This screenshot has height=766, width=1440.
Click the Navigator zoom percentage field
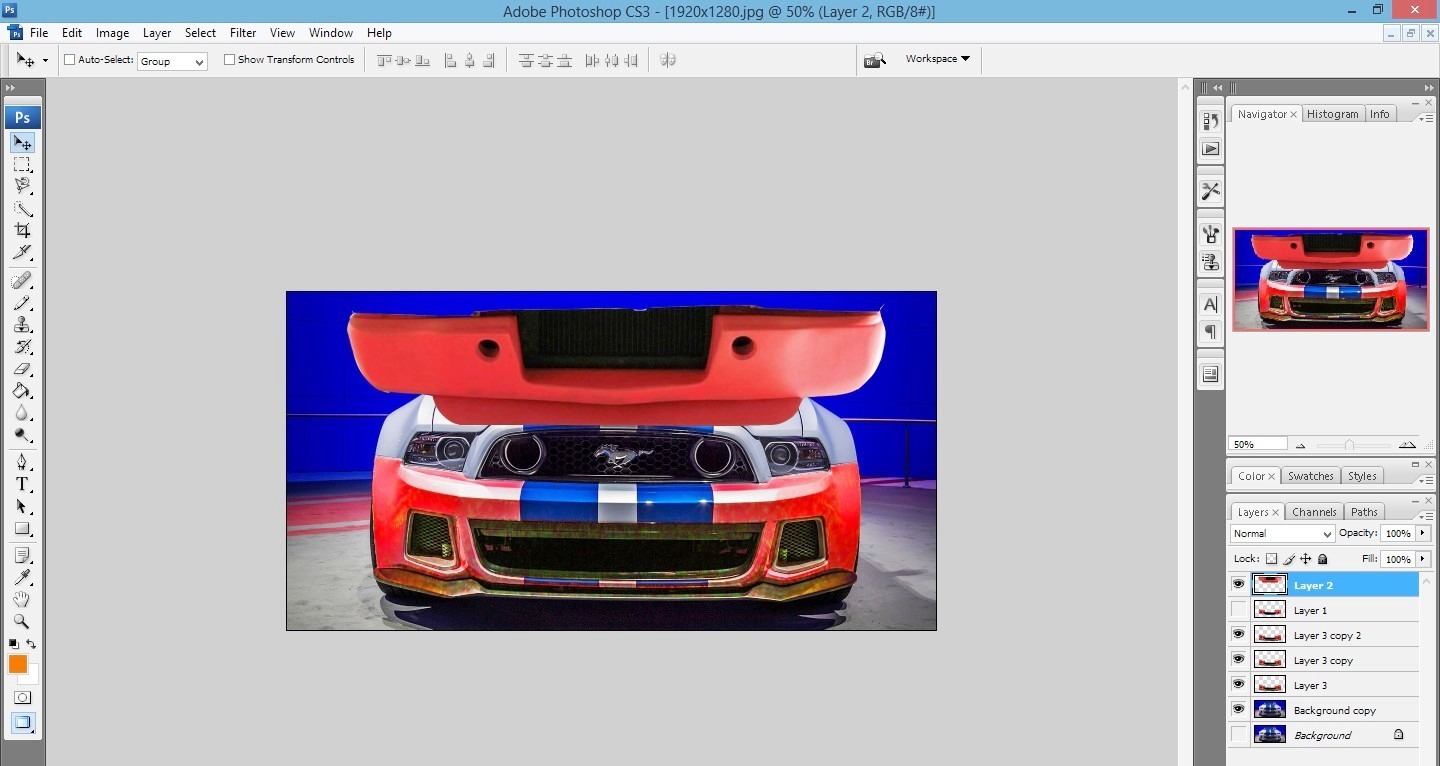[x=1257, y=444]
